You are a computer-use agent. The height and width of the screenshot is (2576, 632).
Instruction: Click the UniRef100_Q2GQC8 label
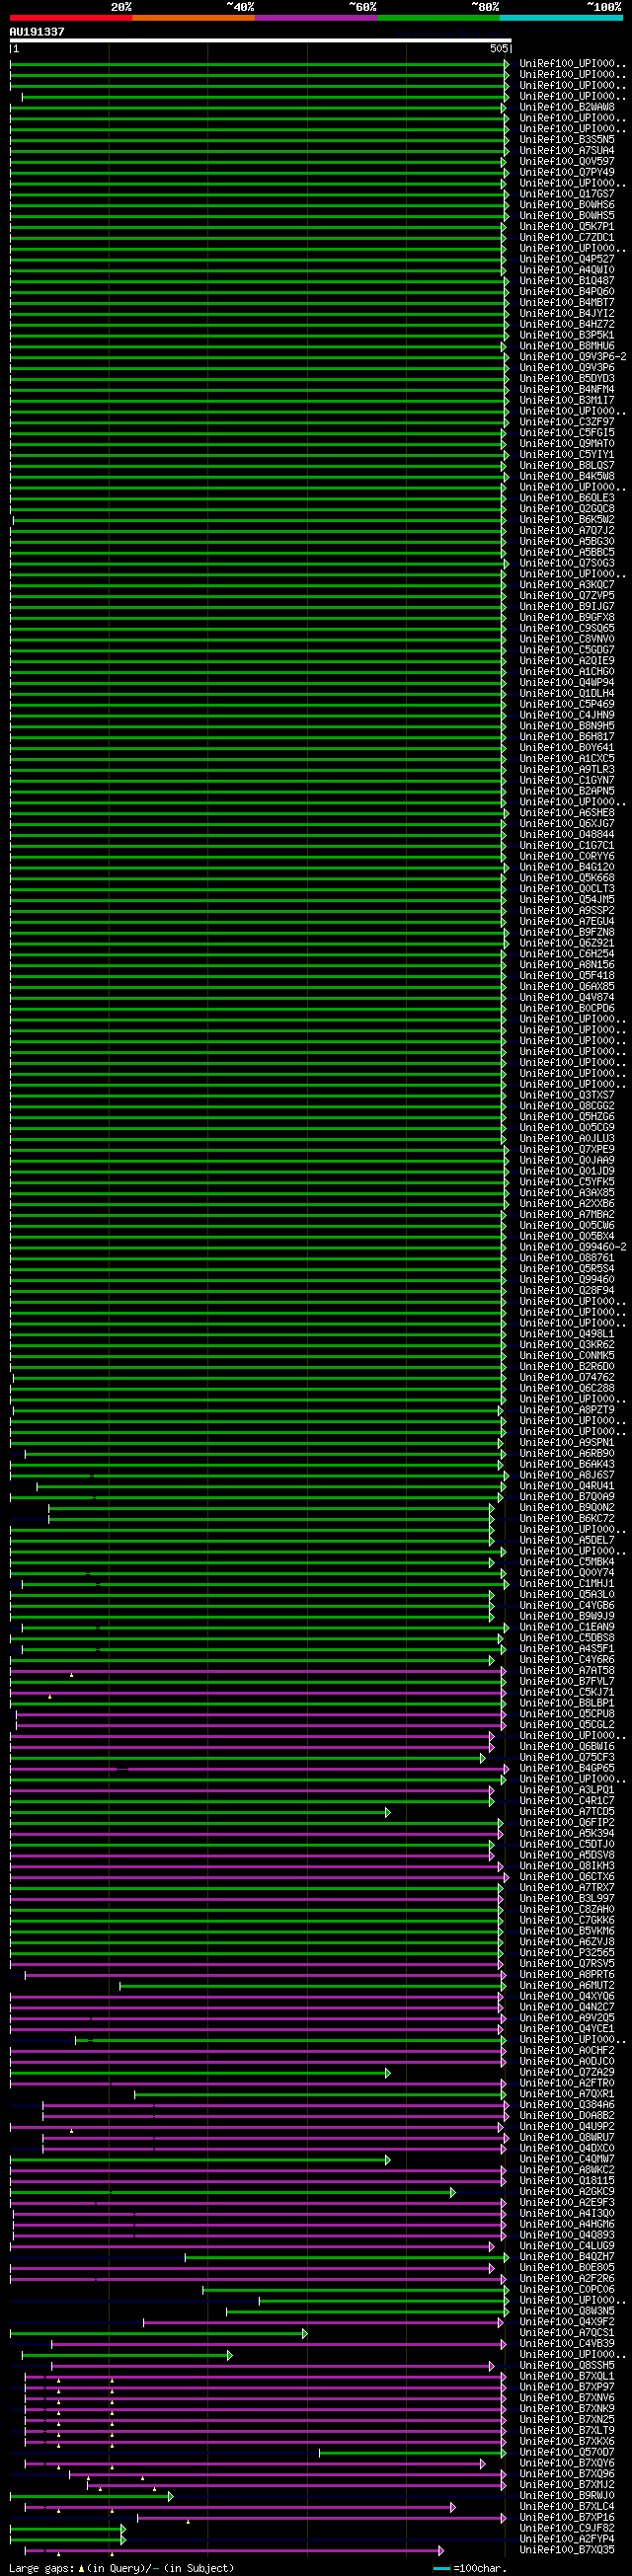[x=567, y=509]
